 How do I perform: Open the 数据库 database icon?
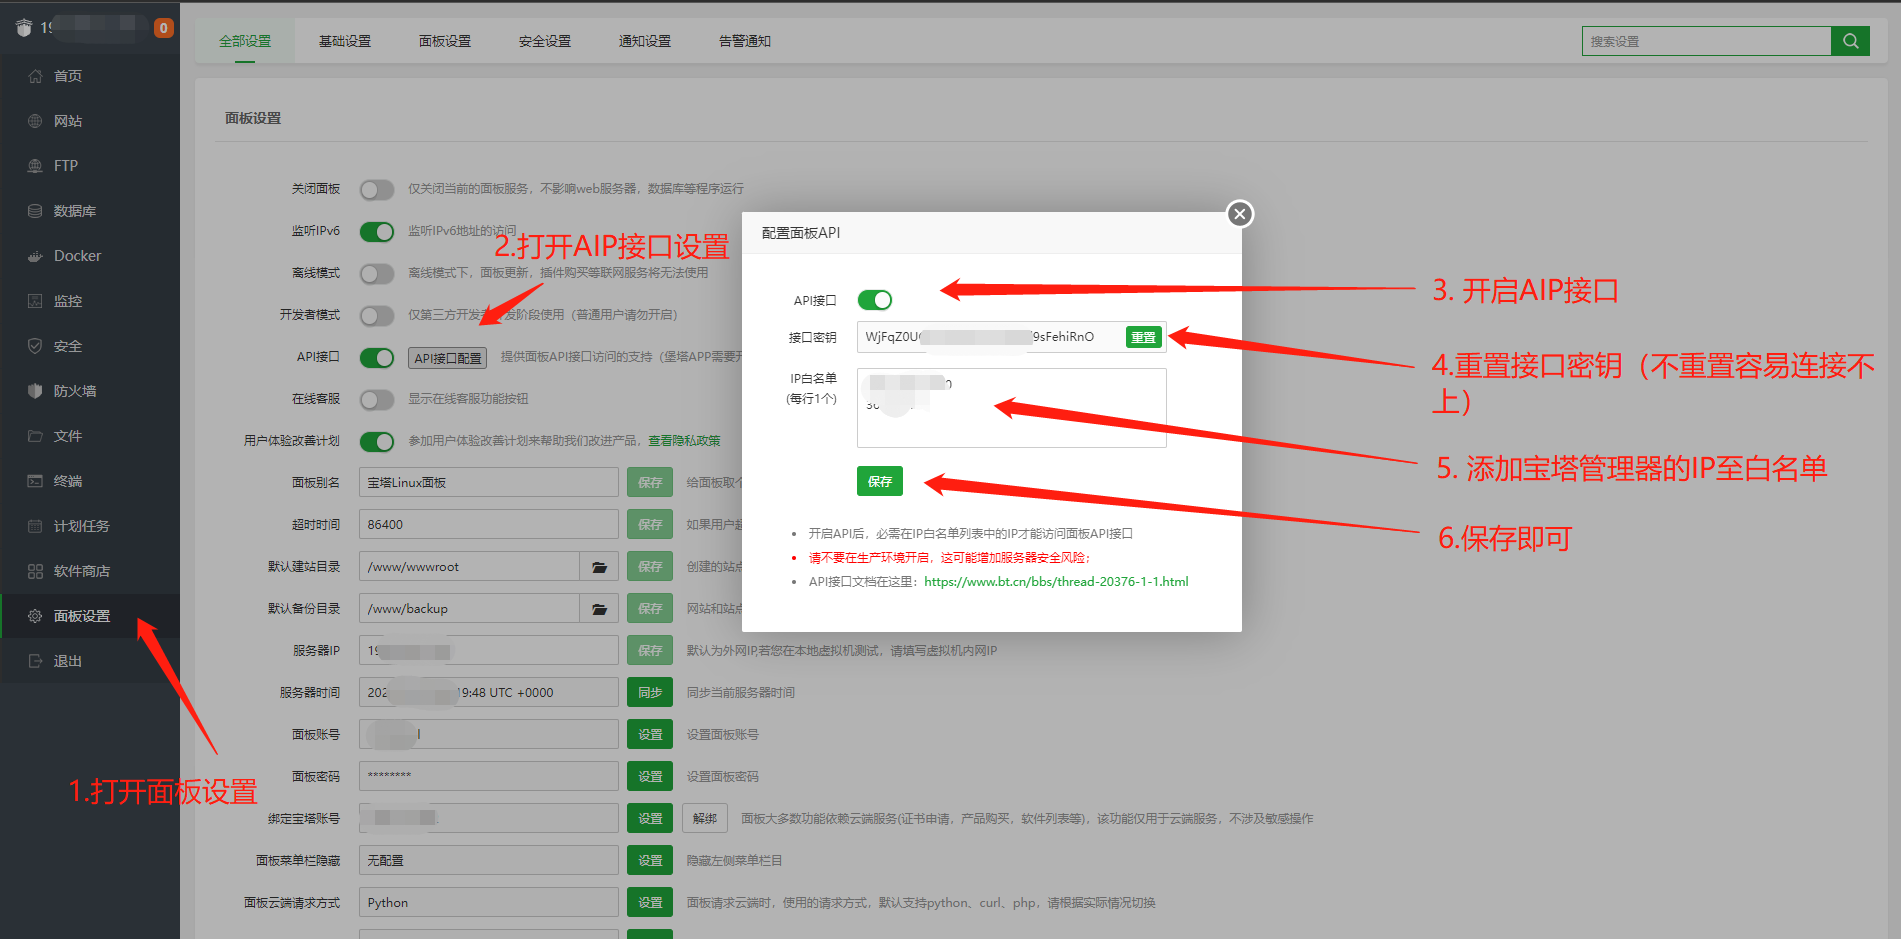(35, 211)
